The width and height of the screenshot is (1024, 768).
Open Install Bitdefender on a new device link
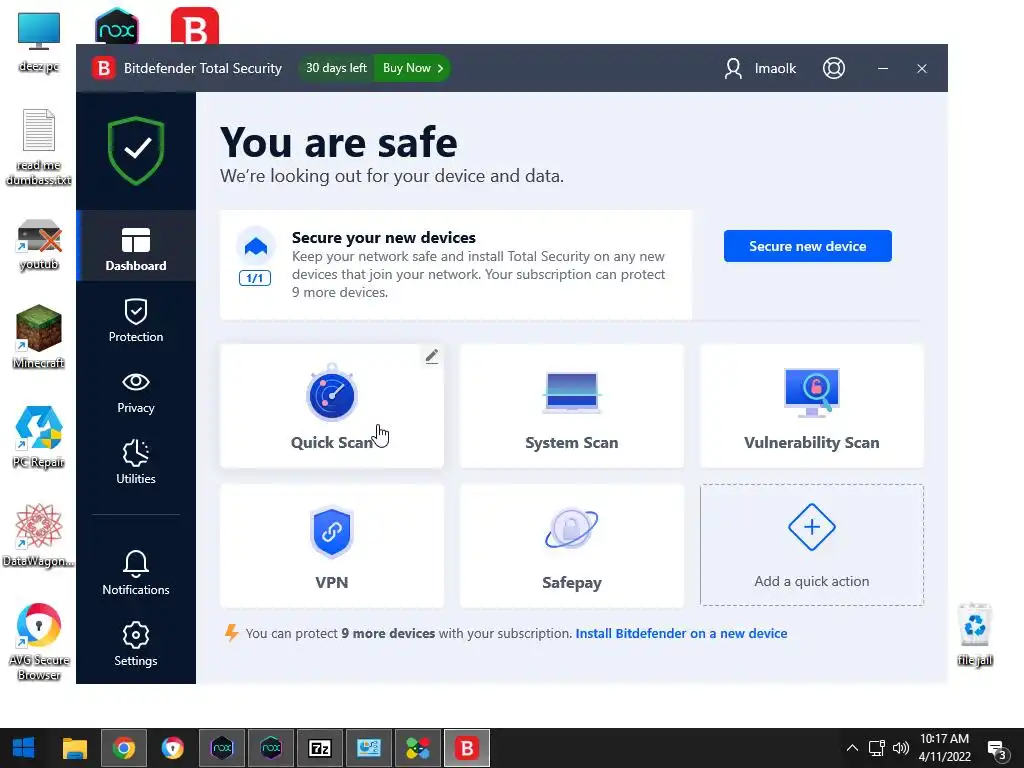coord(681,633)
